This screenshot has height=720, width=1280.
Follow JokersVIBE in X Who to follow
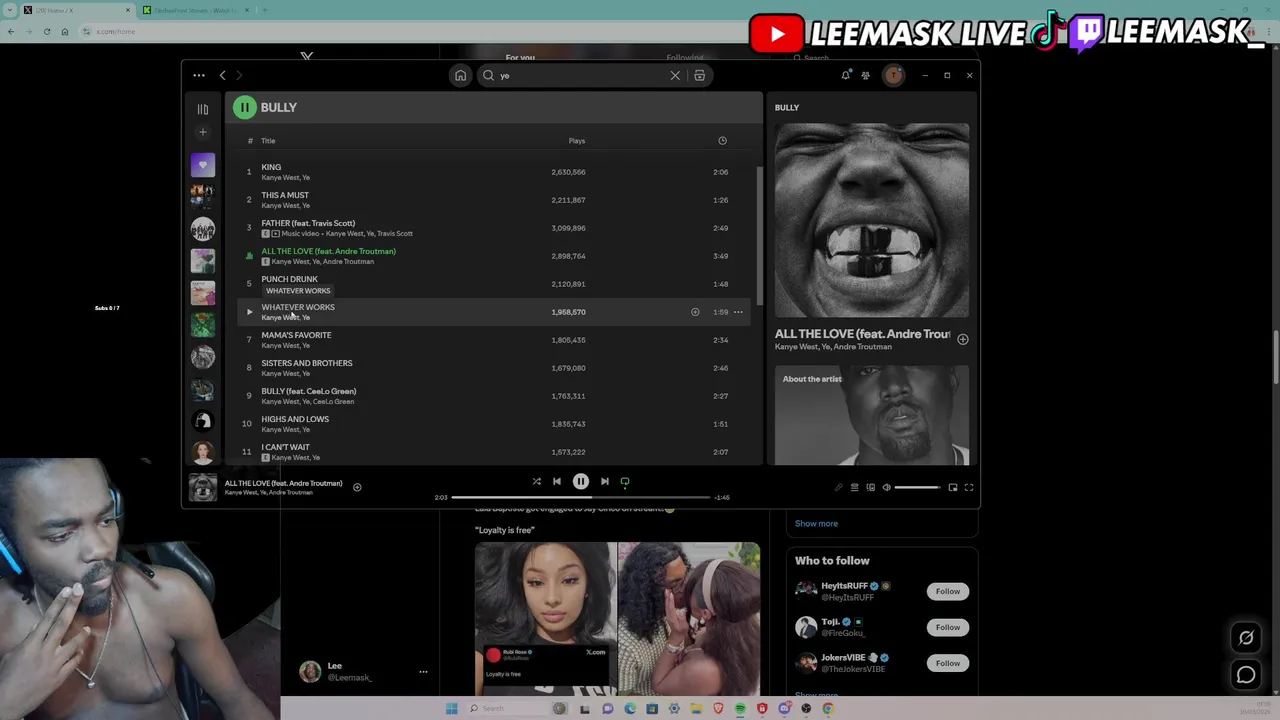click(x=947, y=663)
